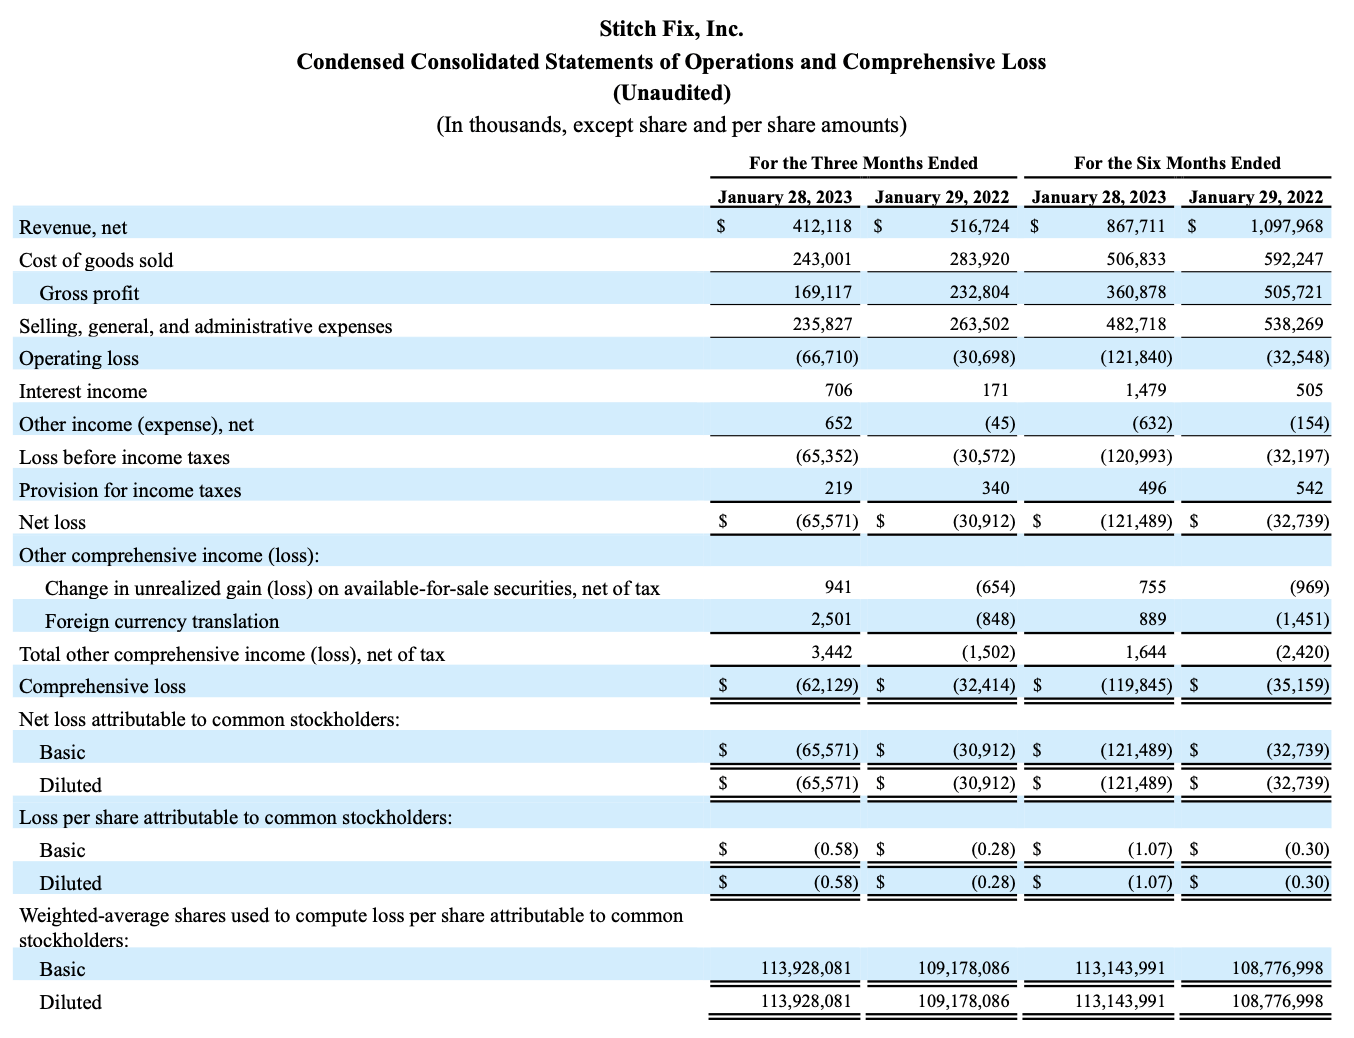
Task: Click 'Loss before income taxes' label
Action: (x=124, y=457)
